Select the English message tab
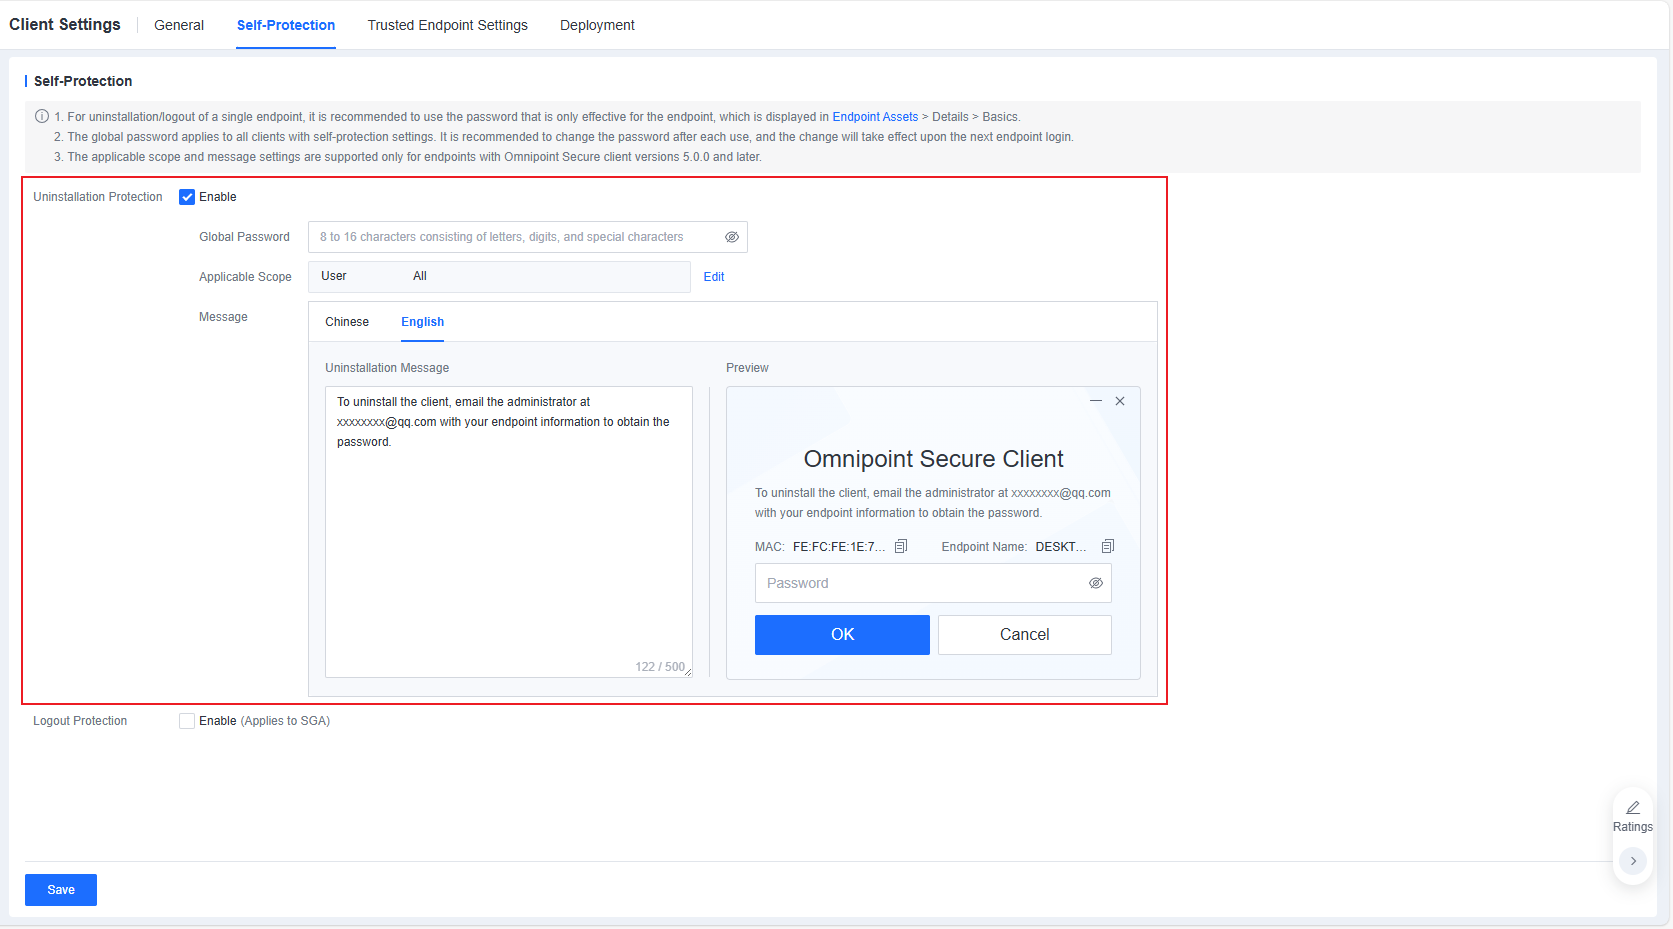Image resolution: width=1673 pixels, height=929 pixels. click(x=422, y=322)
